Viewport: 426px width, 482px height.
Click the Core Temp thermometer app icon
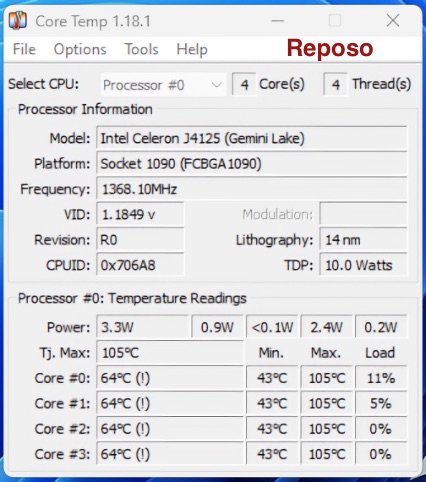click(x=18, y=21)
